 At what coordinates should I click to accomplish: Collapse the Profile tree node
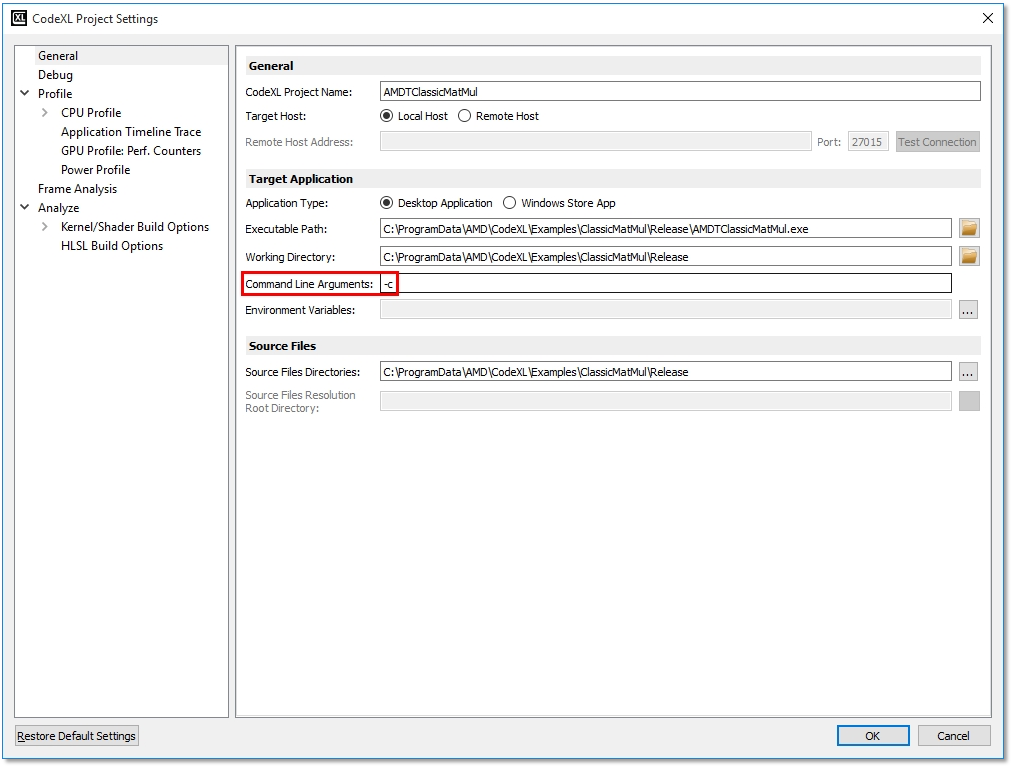(x=25, y=93)
